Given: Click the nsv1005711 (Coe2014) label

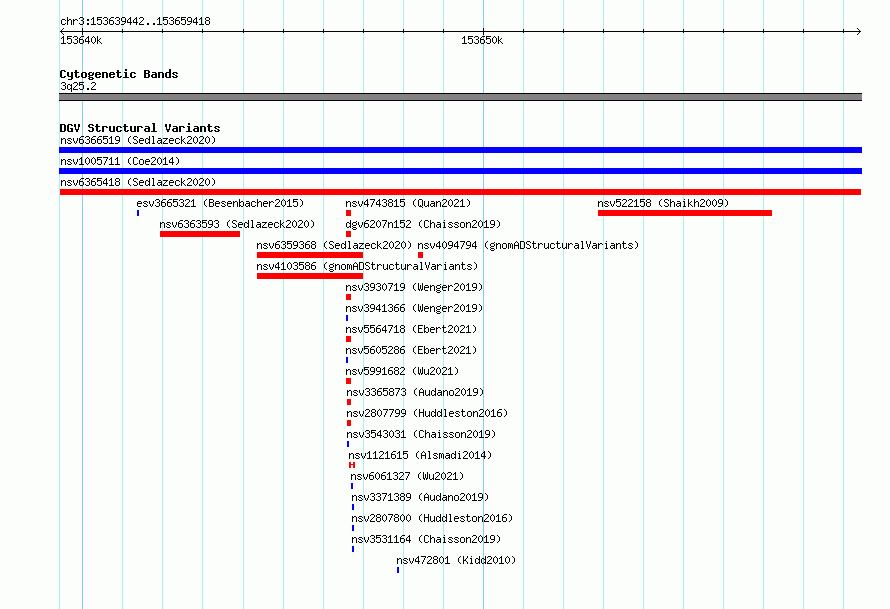Looking at the screenshot, I should click(x=120, y=161).
